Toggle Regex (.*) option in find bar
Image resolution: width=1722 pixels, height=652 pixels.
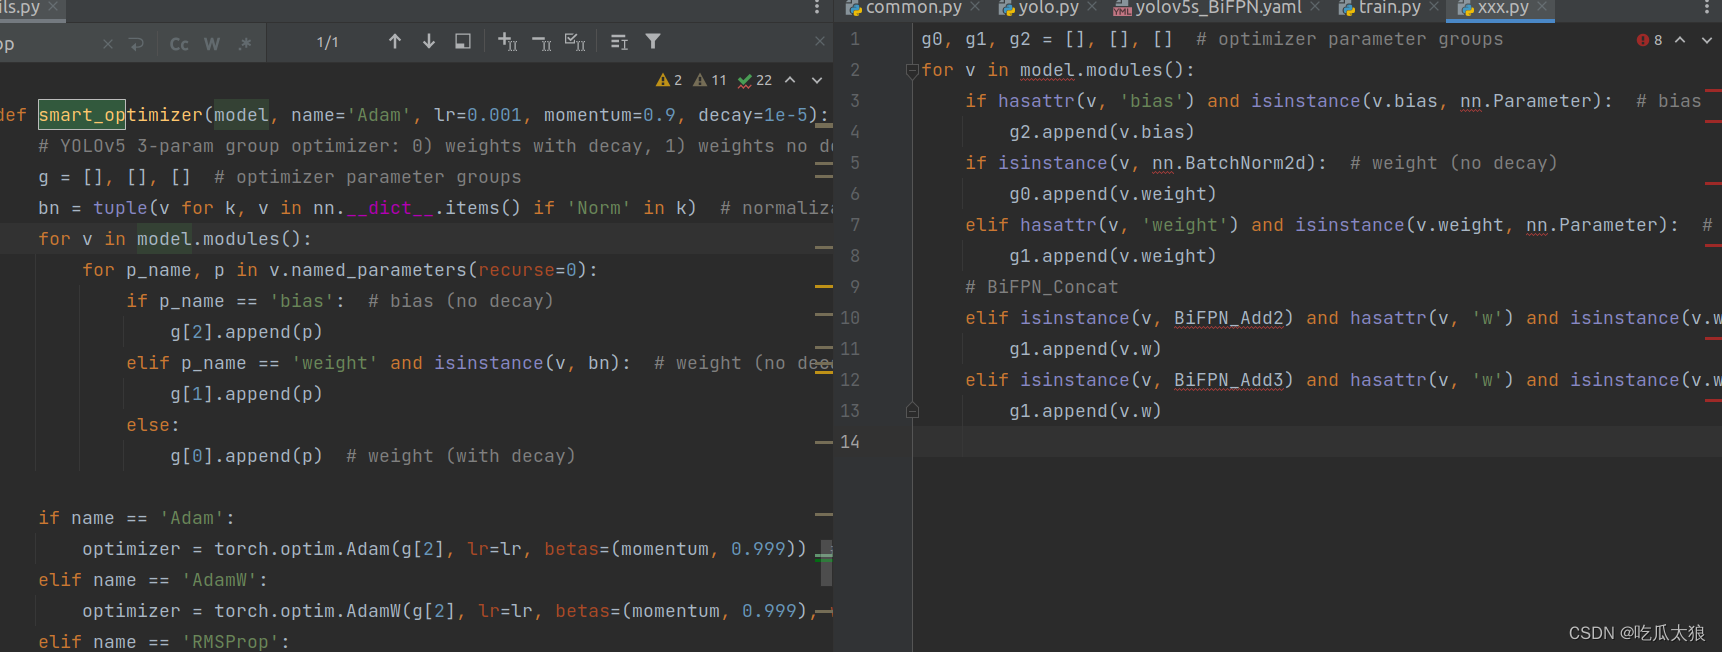pos(246,43)
